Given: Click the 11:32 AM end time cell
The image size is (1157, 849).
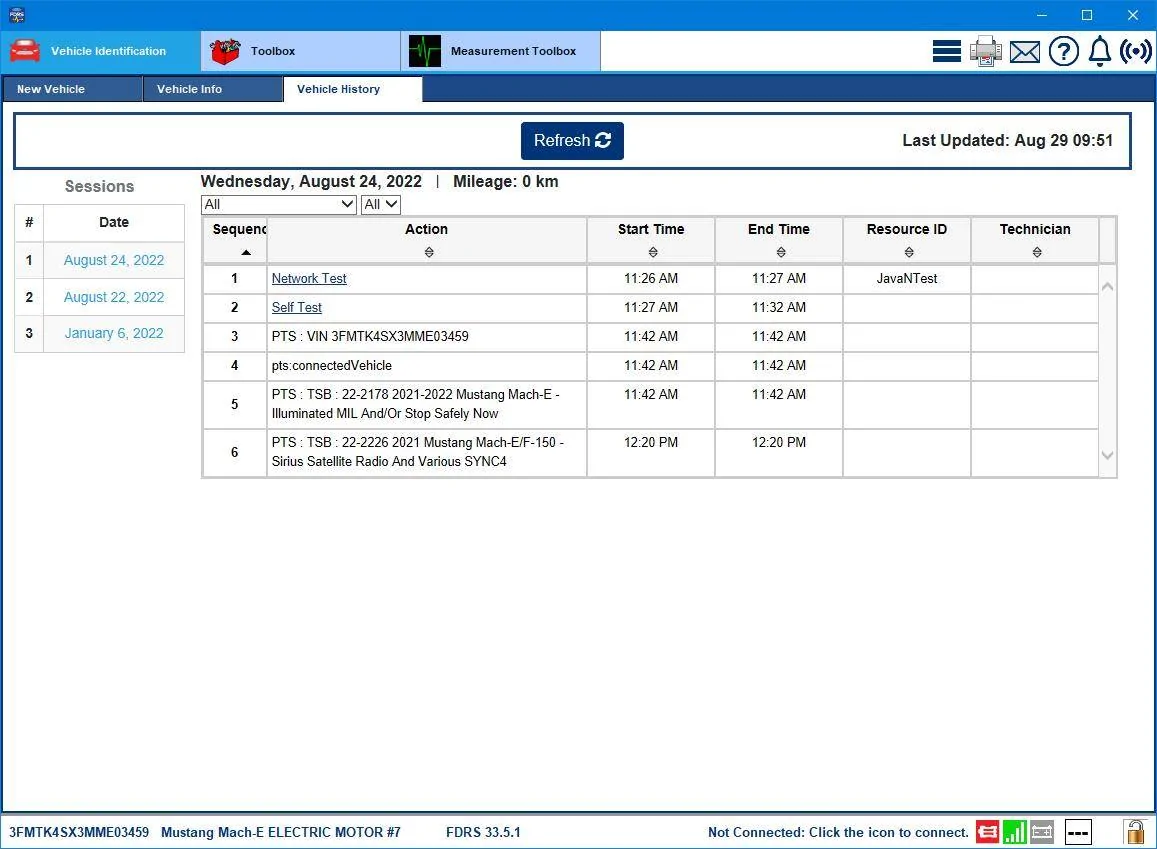Looking at the screenshot, I should 778,307.
